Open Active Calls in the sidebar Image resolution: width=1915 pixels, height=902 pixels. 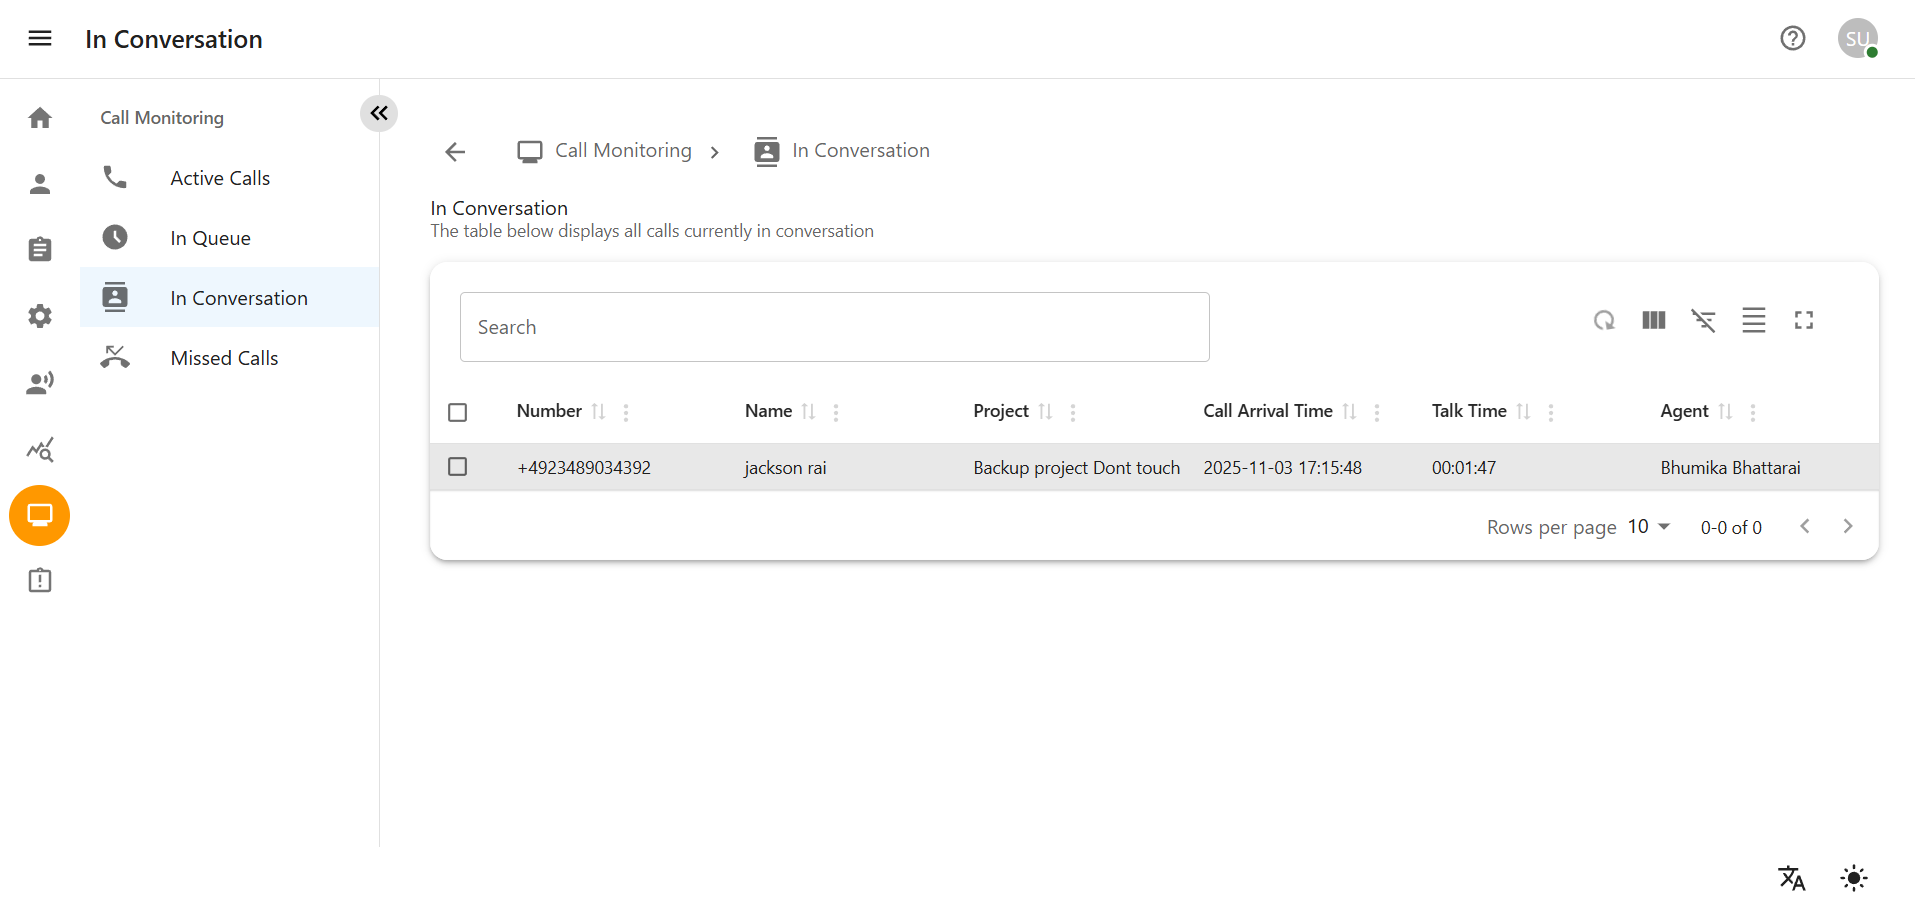[220, 178]
